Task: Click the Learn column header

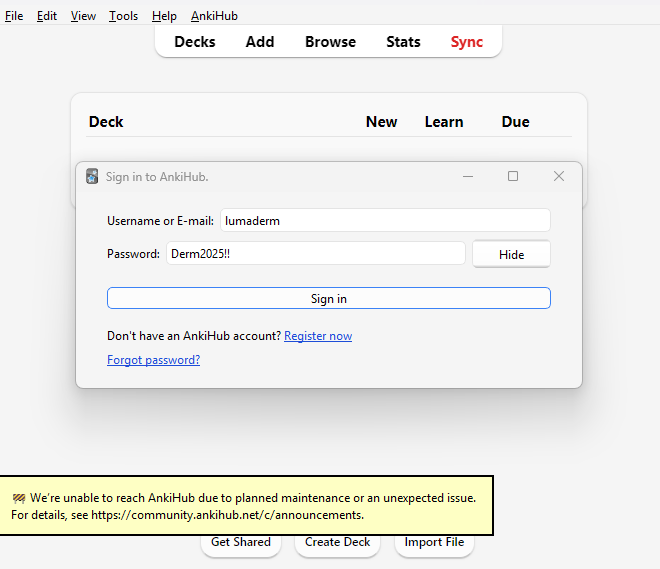Action: 444,122
